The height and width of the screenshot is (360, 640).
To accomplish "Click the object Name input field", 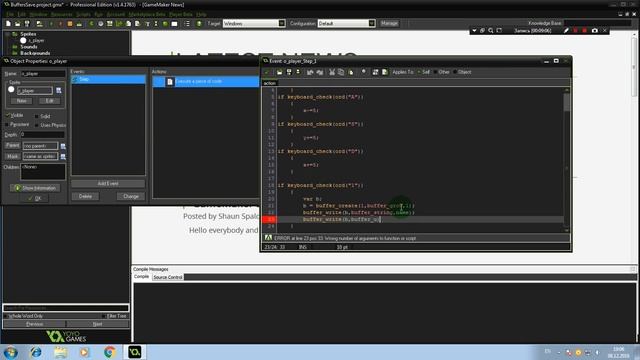I will 43,74.
